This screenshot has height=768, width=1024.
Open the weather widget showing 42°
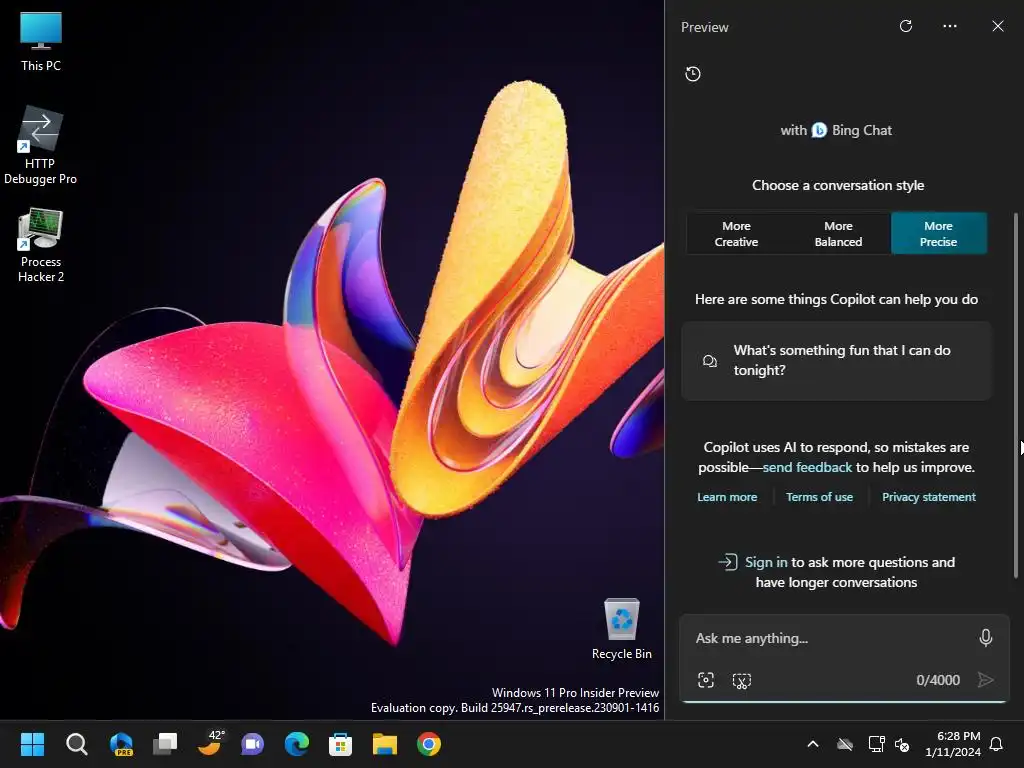[x=210, y=743]
